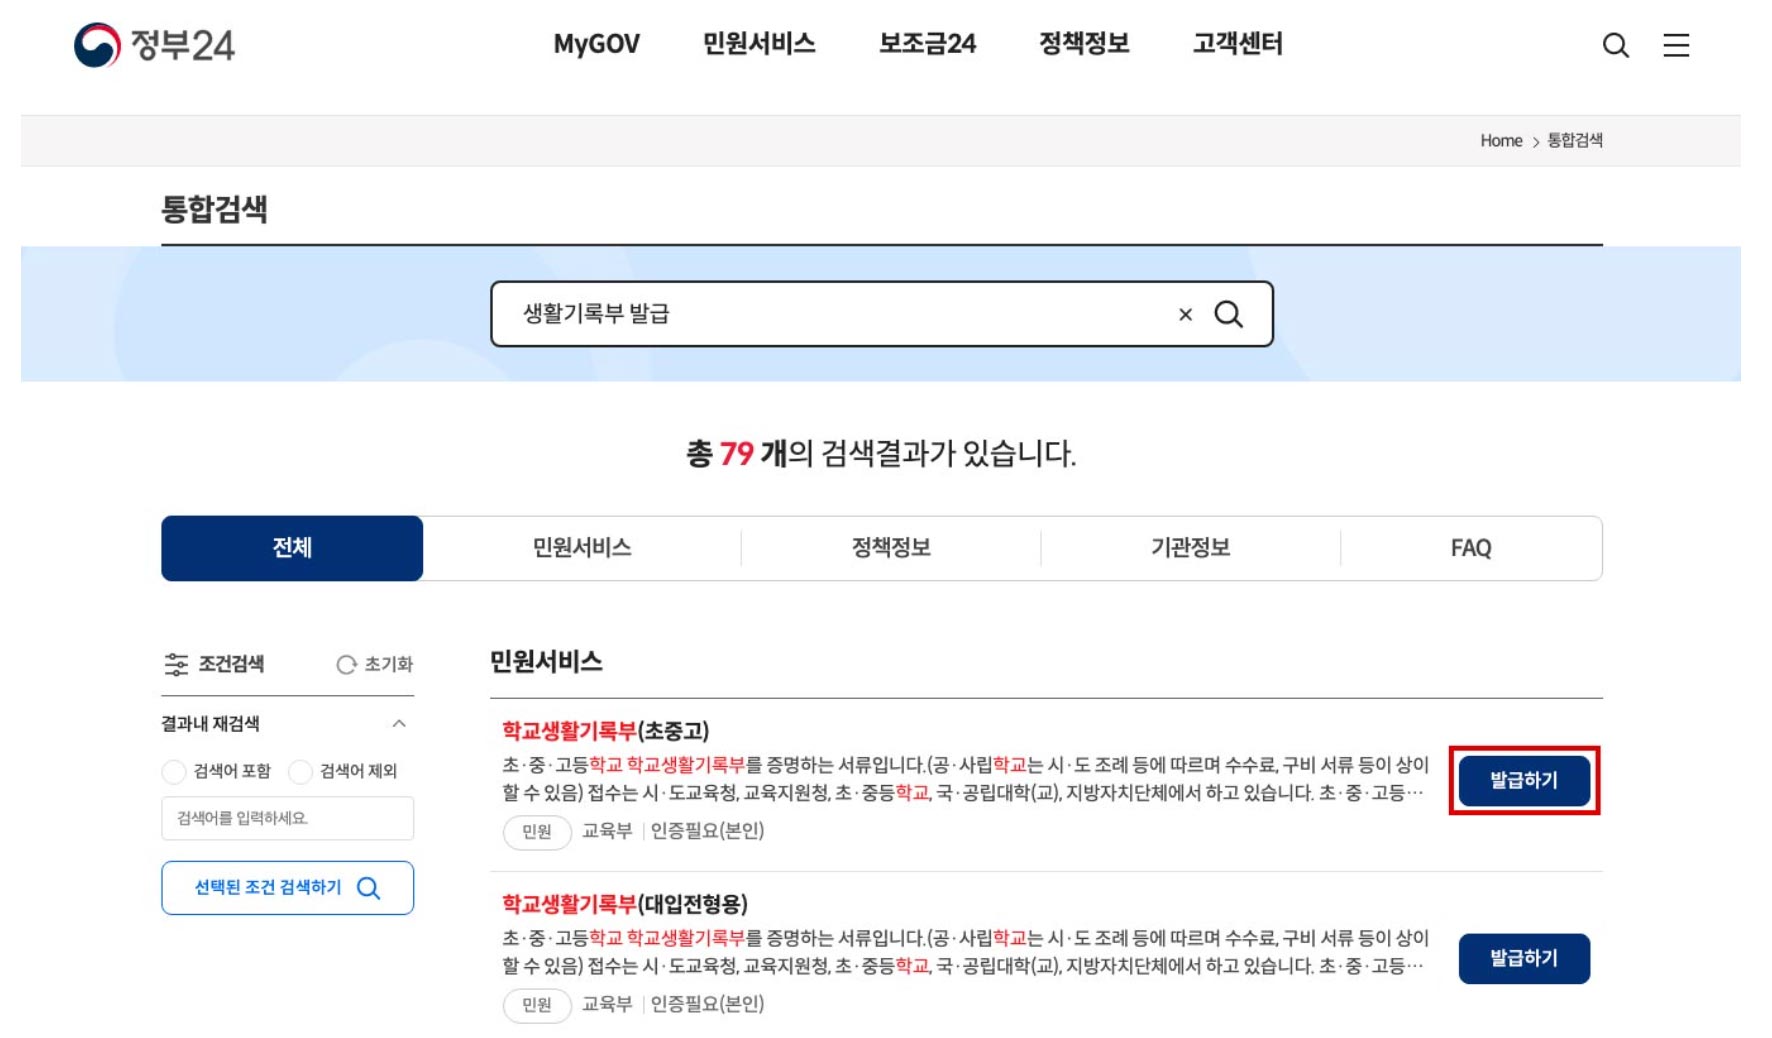The image size is (1772, 1038).
Task: Open the top-right search magnifier icon
Action: point(1614,45)
